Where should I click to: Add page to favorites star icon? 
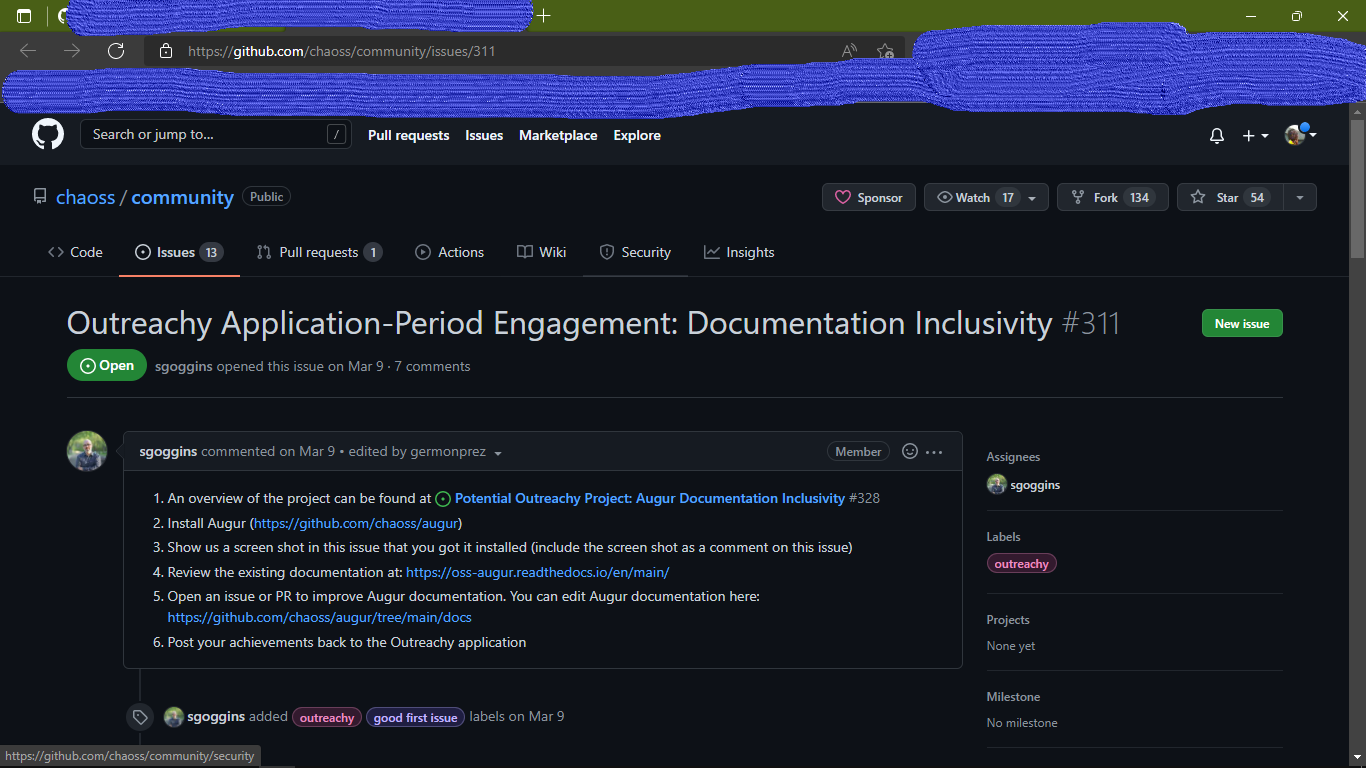(x=885, y=51)
